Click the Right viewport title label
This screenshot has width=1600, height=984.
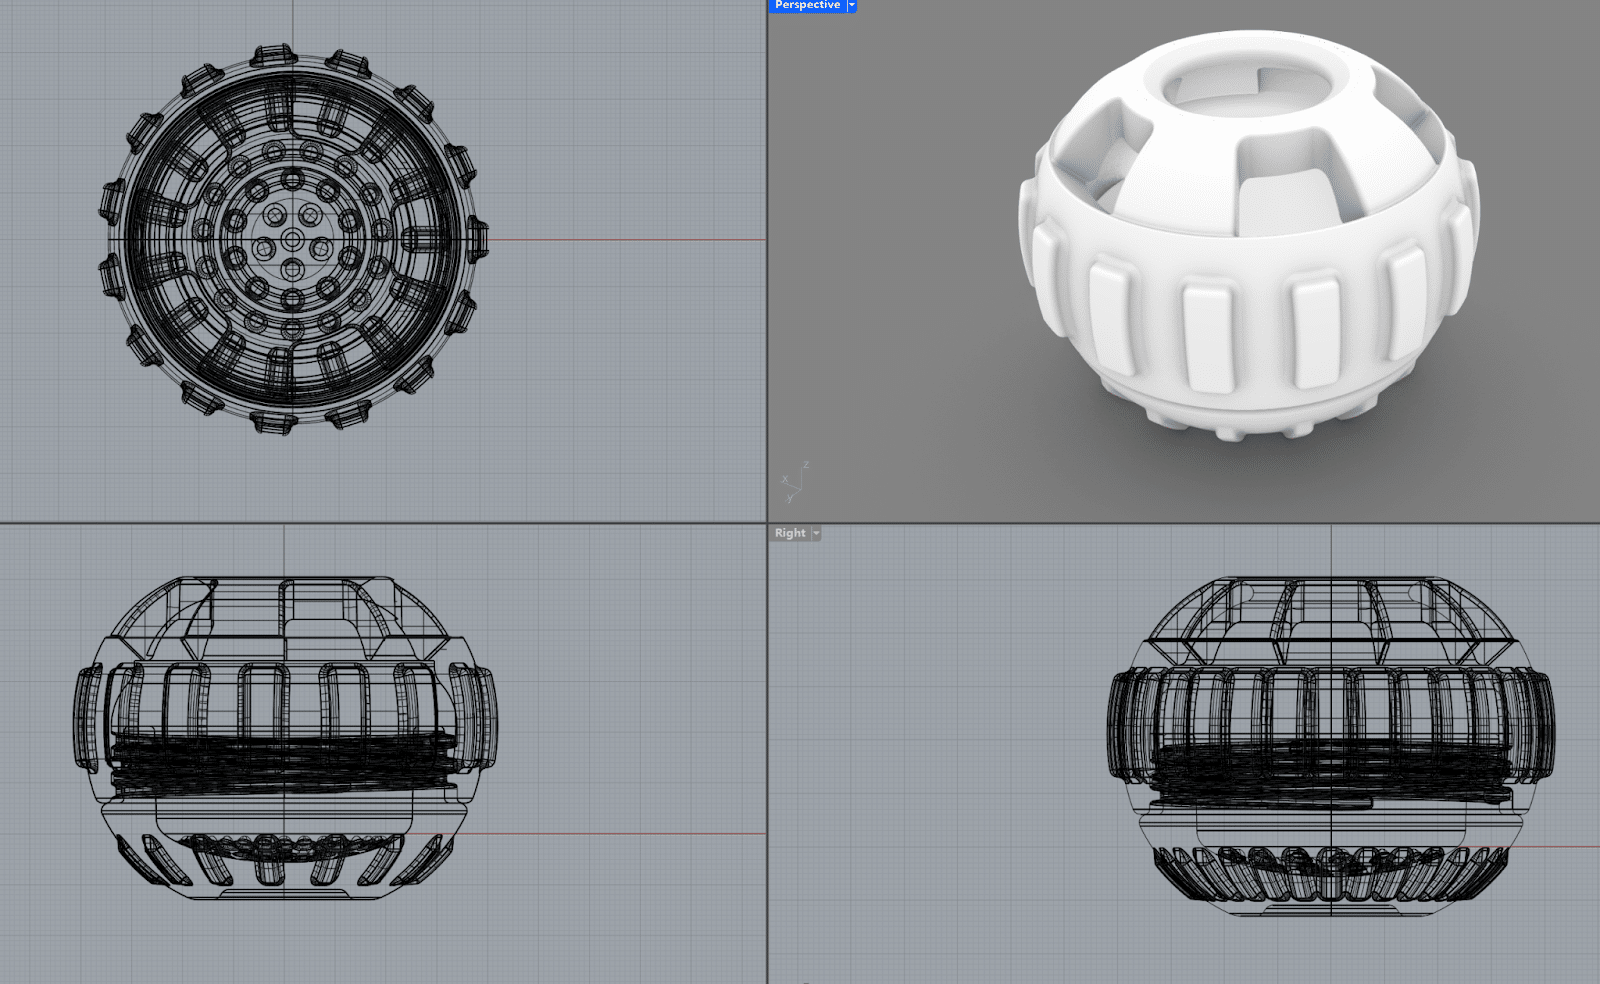click(789, 533)
